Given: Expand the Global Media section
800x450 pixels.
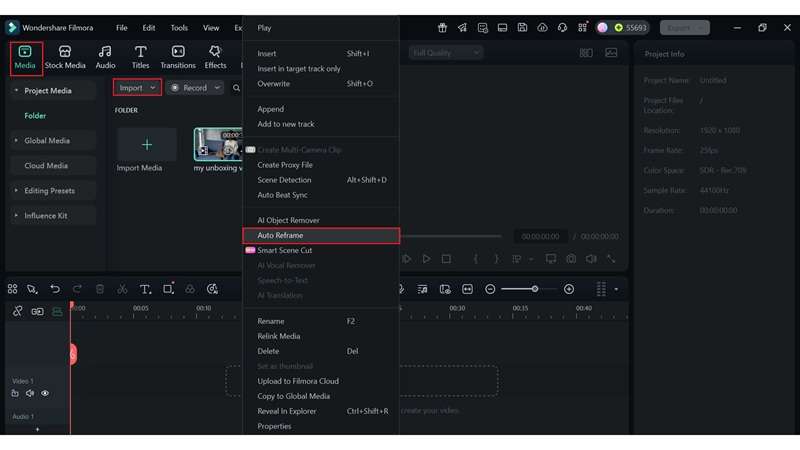Looking at the screenshot, I should [x=16, y=140].
